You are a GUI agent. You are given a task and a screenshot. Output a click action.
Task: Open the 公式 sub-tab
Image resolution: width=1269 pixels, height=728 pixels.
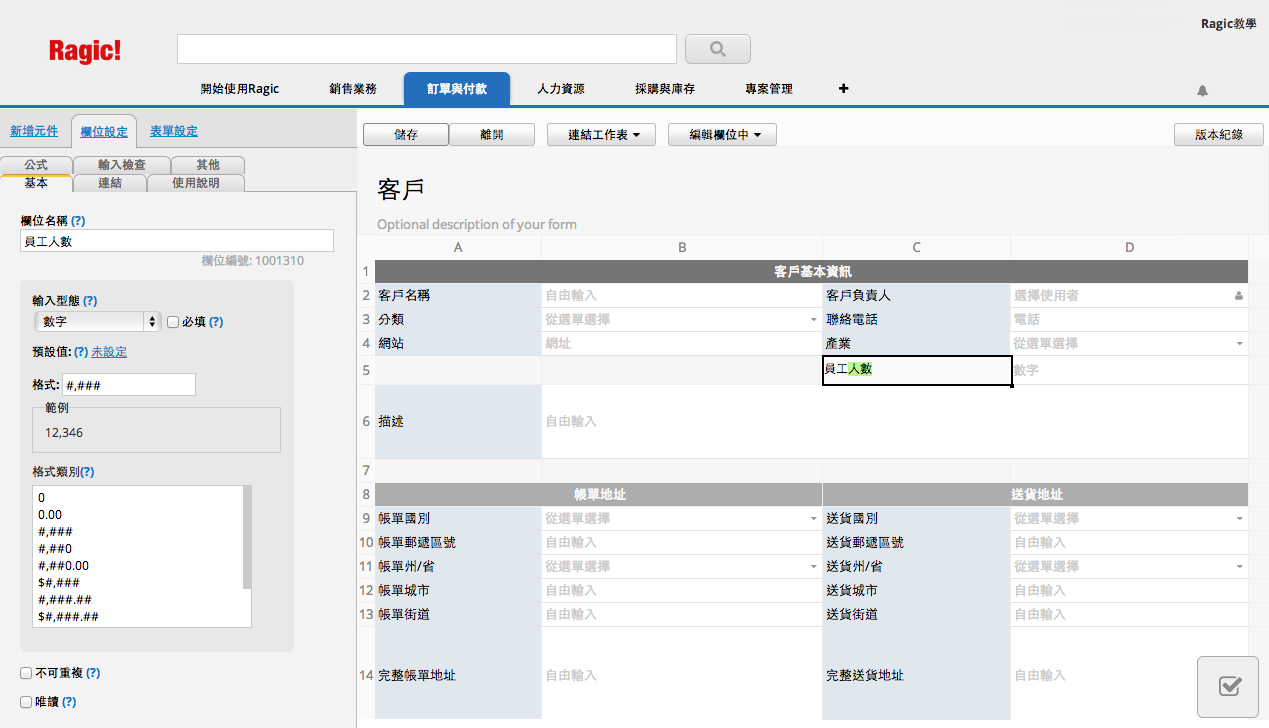tap(36, 165)
